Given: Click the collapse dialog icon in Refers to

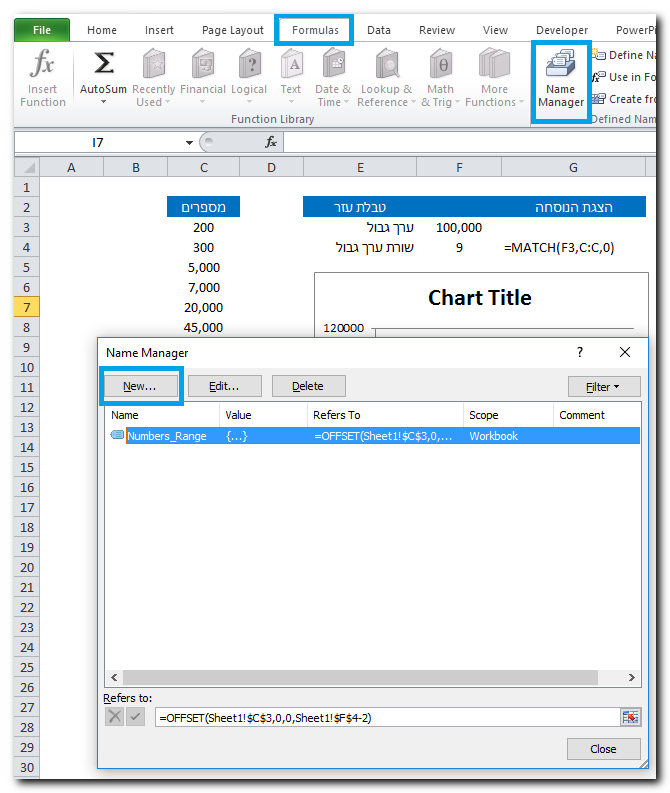Looking at the screenshot, I should (x=629, y=718).
